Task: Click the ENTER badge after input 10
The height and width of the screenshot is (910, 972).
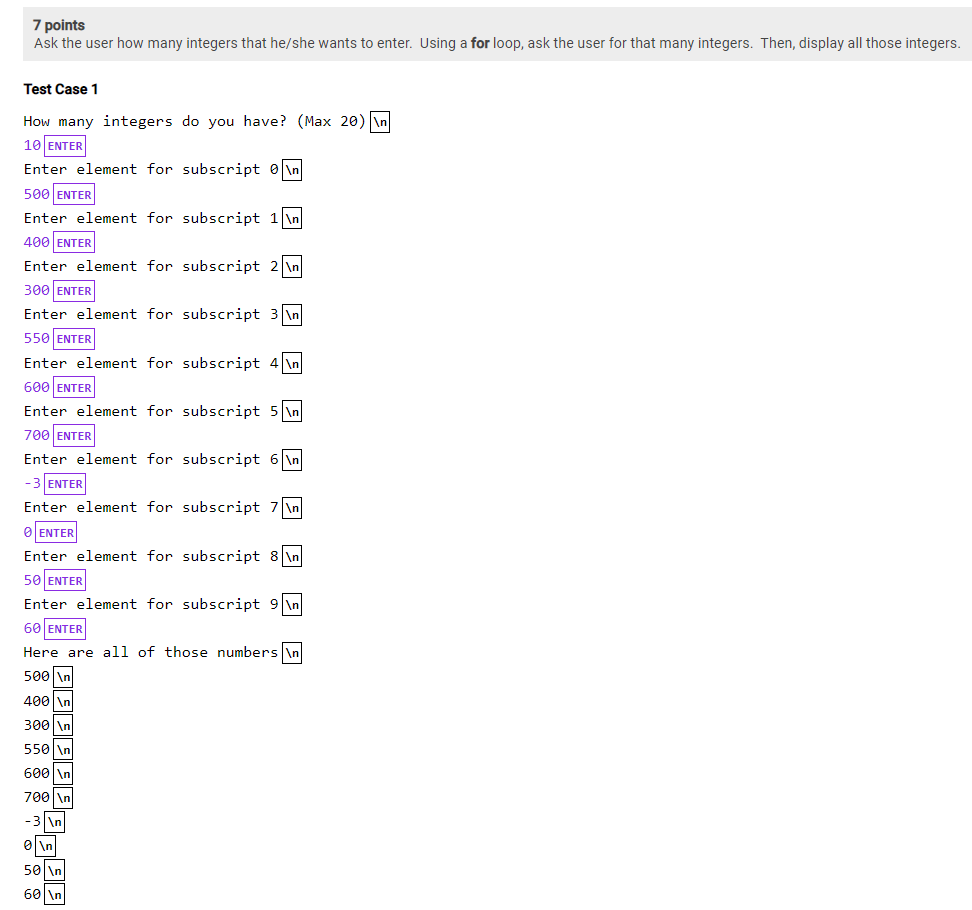Action: [66, 145]
